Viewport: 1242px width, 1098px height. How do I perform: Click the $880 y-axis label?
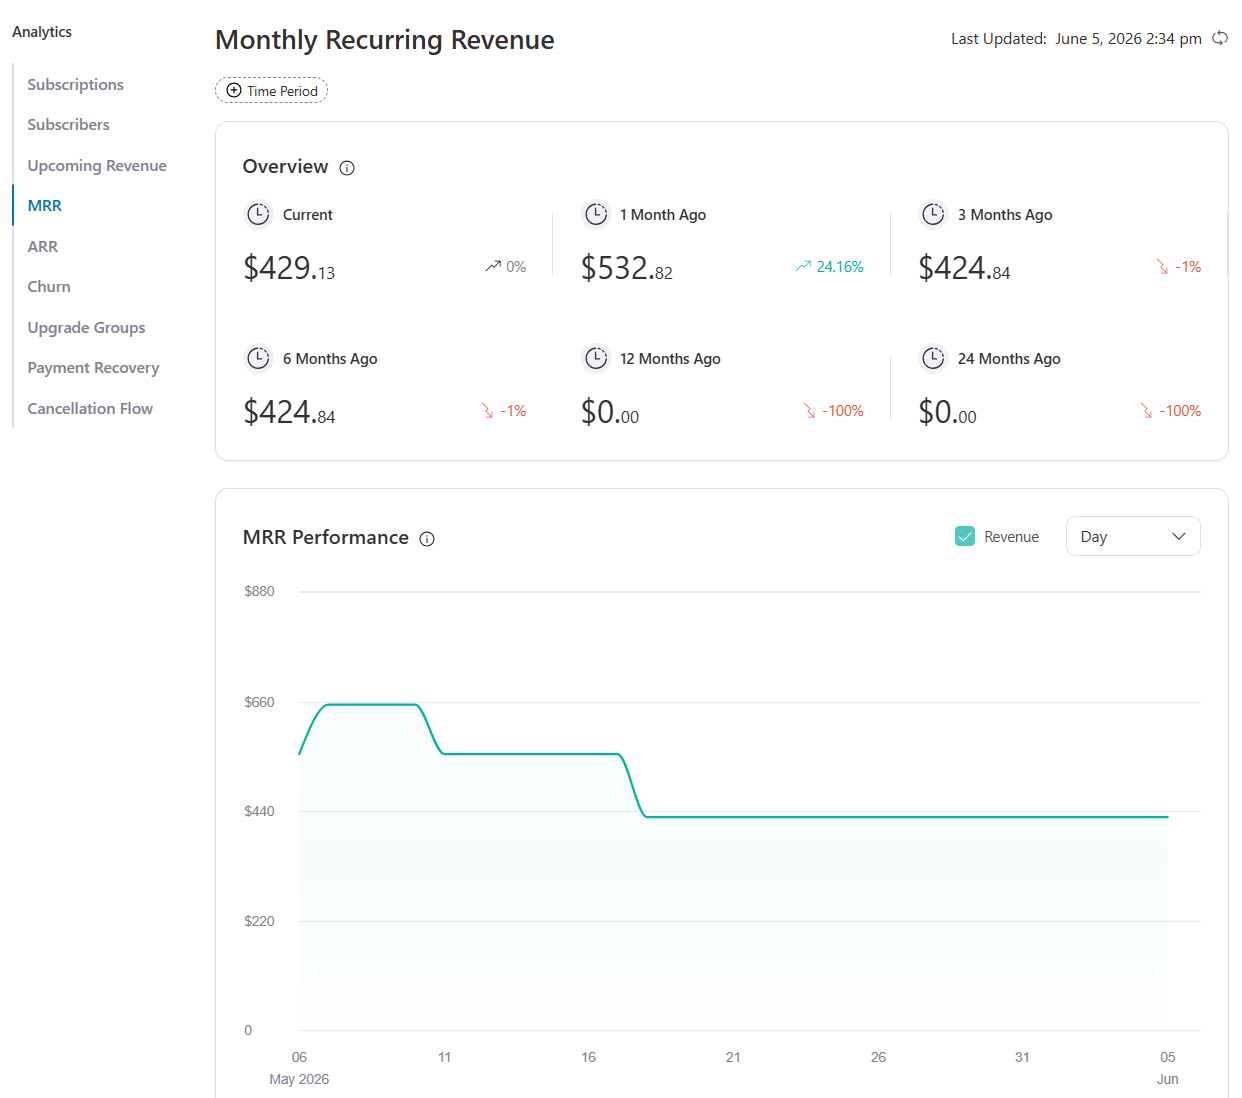(x=259, y=591)
